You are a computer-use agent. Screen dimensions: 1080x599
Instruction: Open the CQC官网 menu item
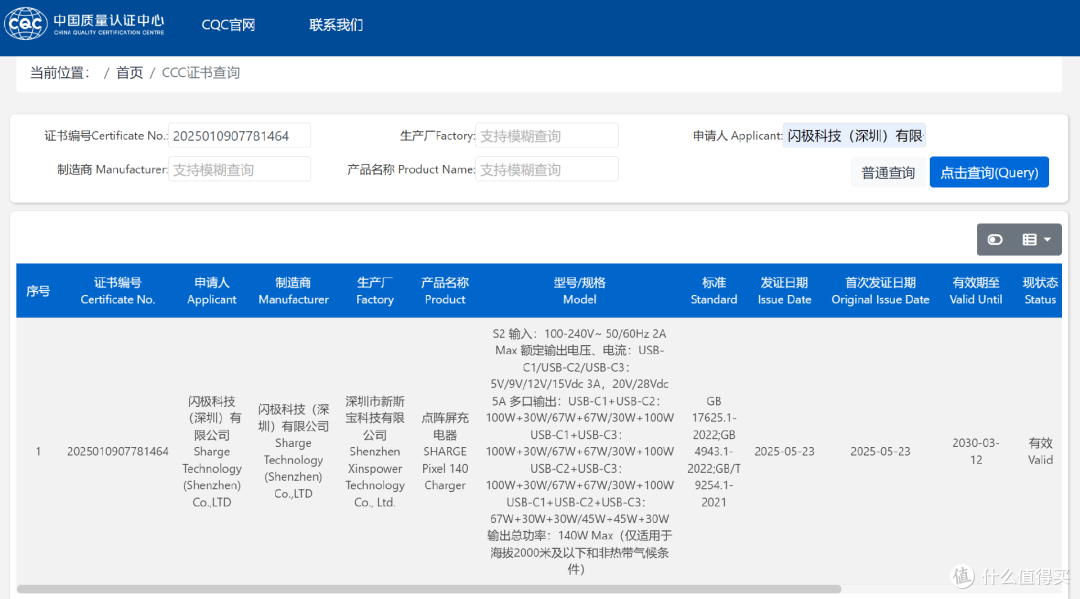228,25
